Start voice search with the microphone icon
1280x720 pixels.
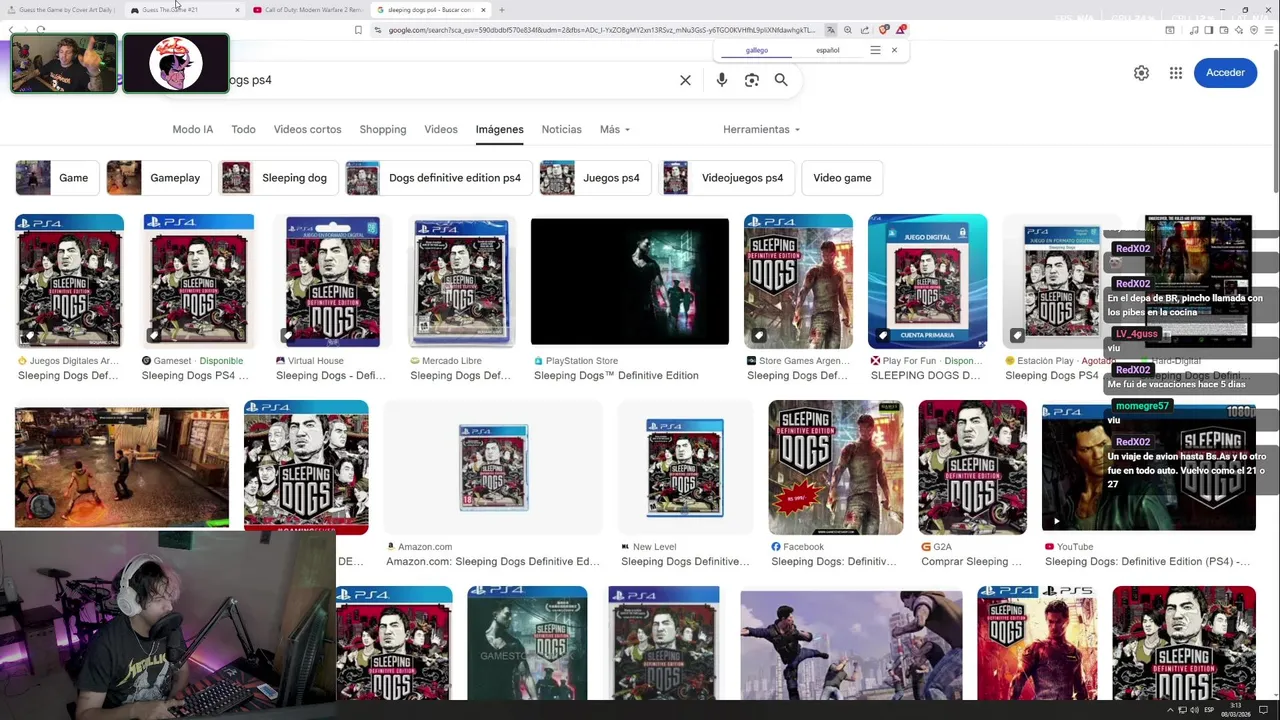[722, 80]
